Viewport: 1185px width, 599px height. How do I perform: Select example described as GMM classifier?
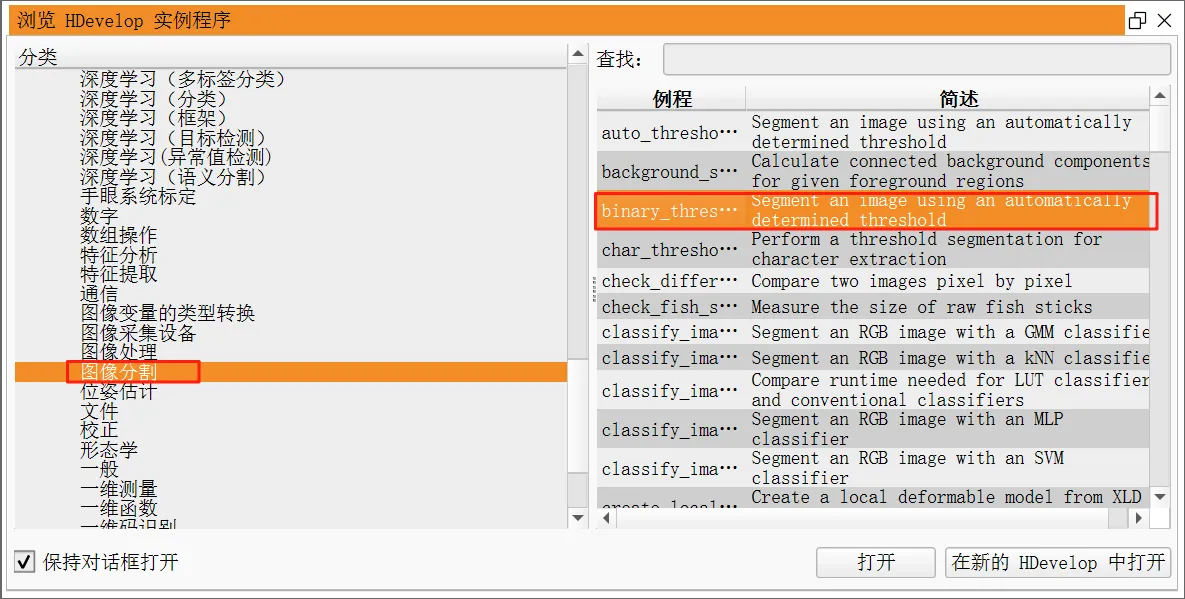[x=873, y=332]
